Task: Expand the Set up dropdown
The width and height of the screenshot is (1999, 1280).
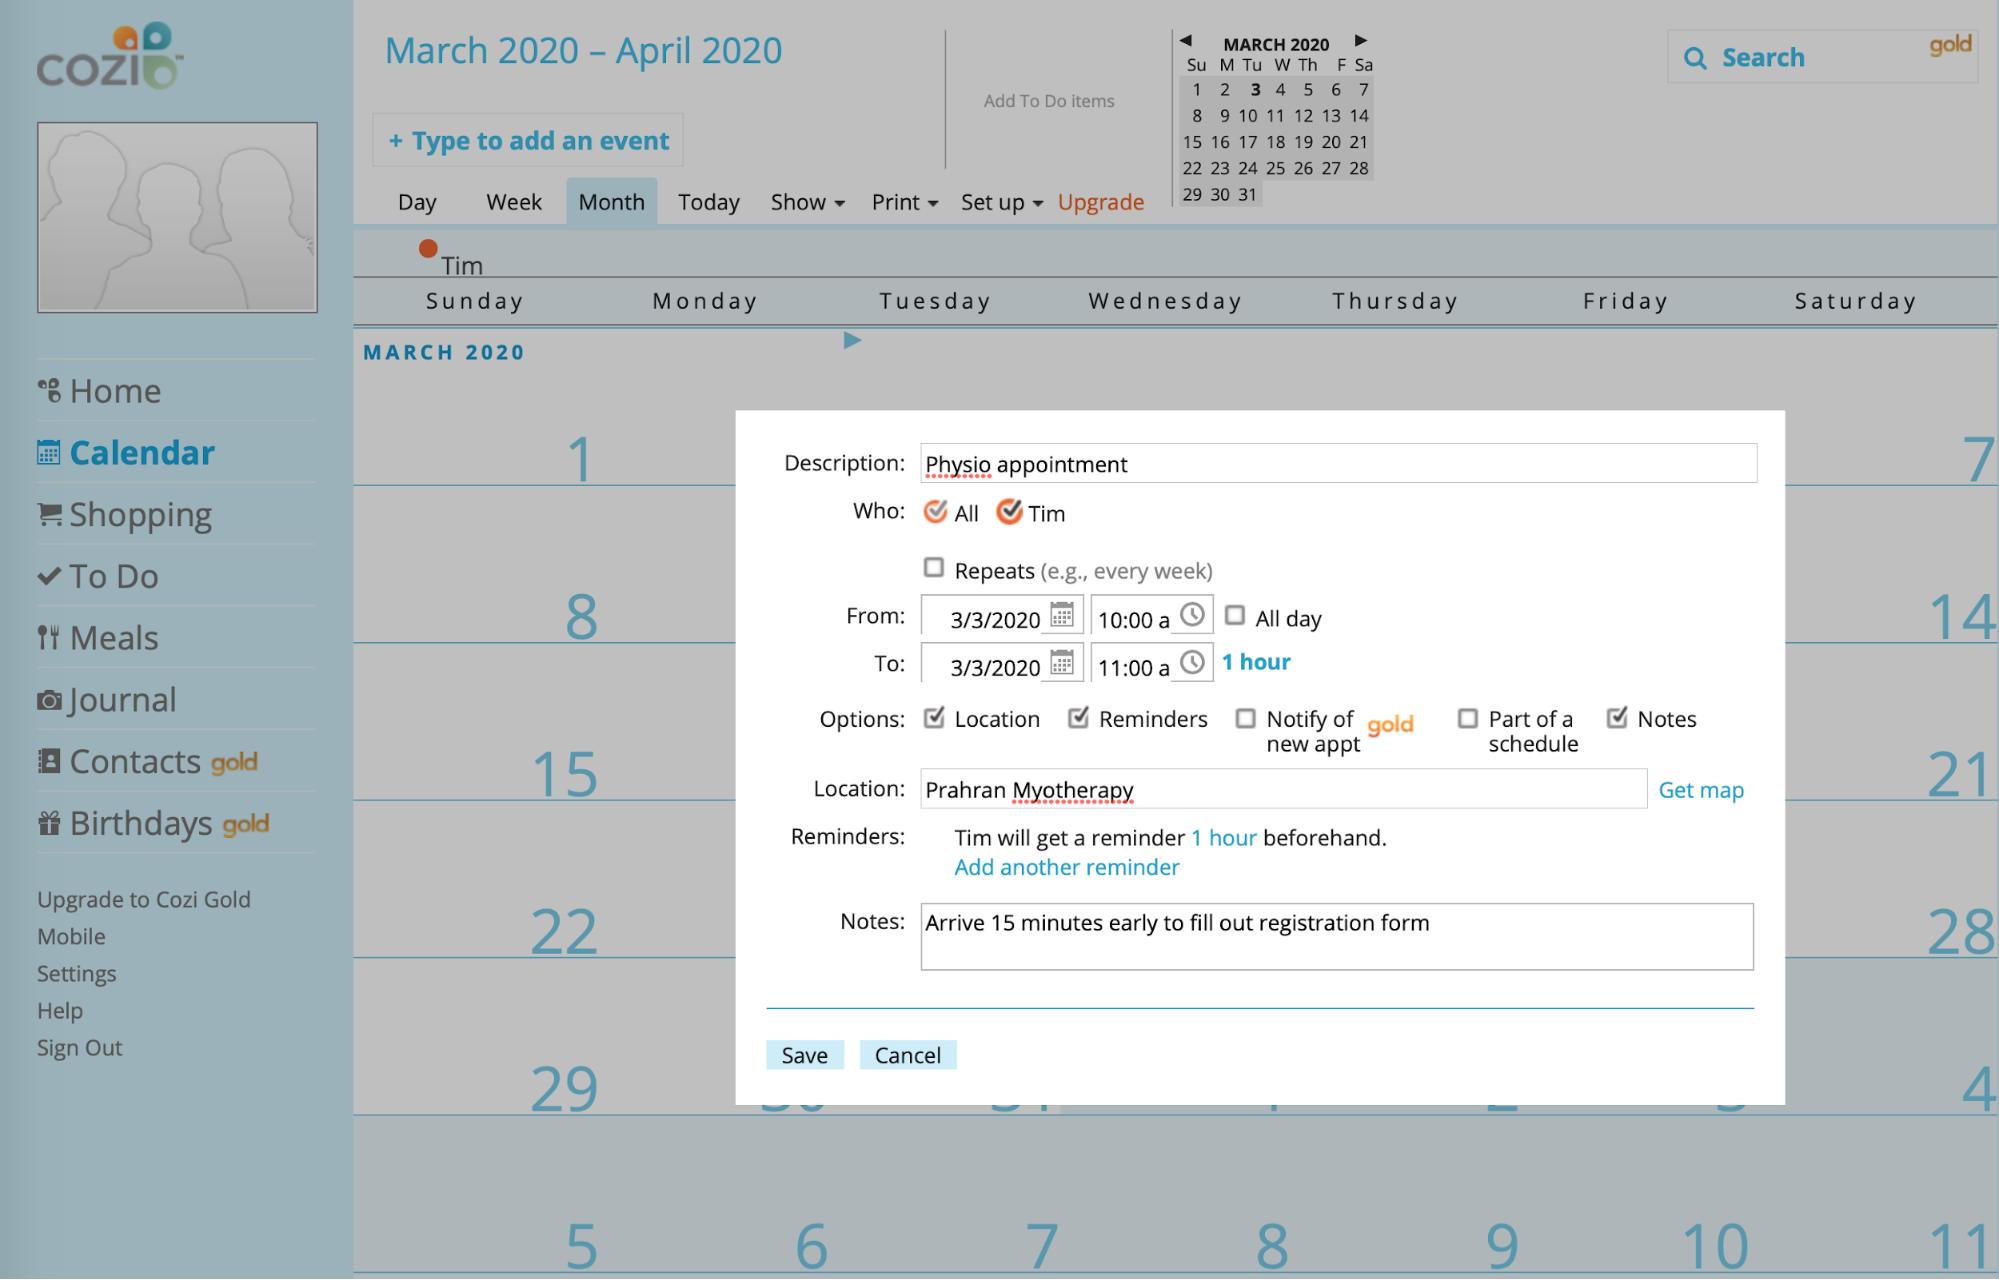Action: pos(1001,203)
